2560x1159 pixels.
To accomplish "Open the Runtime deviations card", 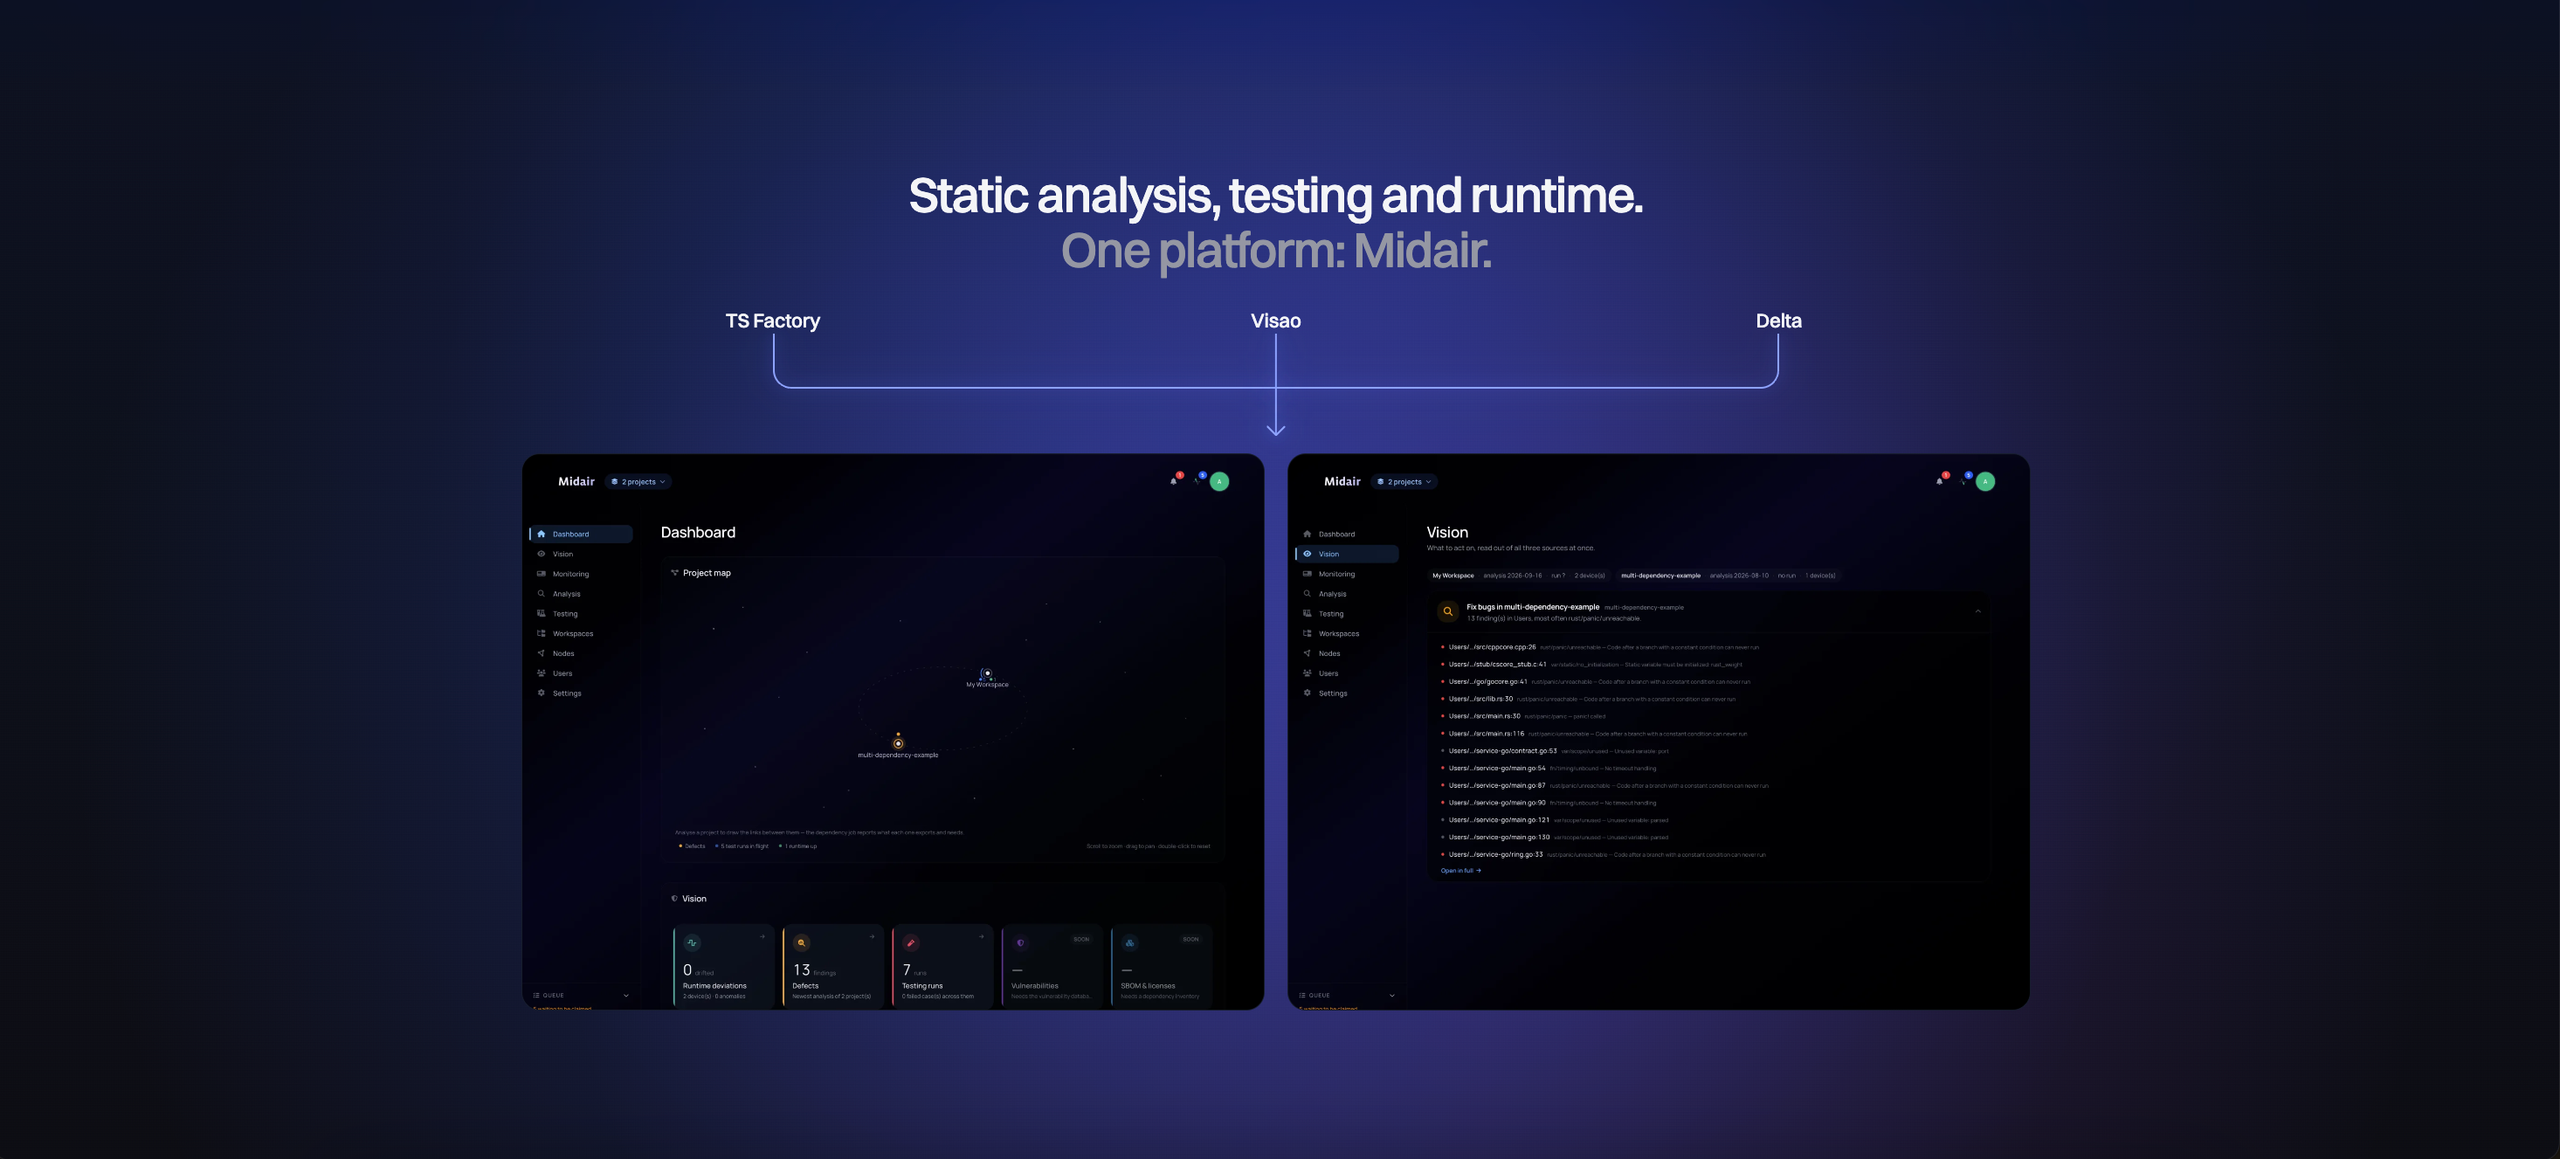I will pos(724,967).
